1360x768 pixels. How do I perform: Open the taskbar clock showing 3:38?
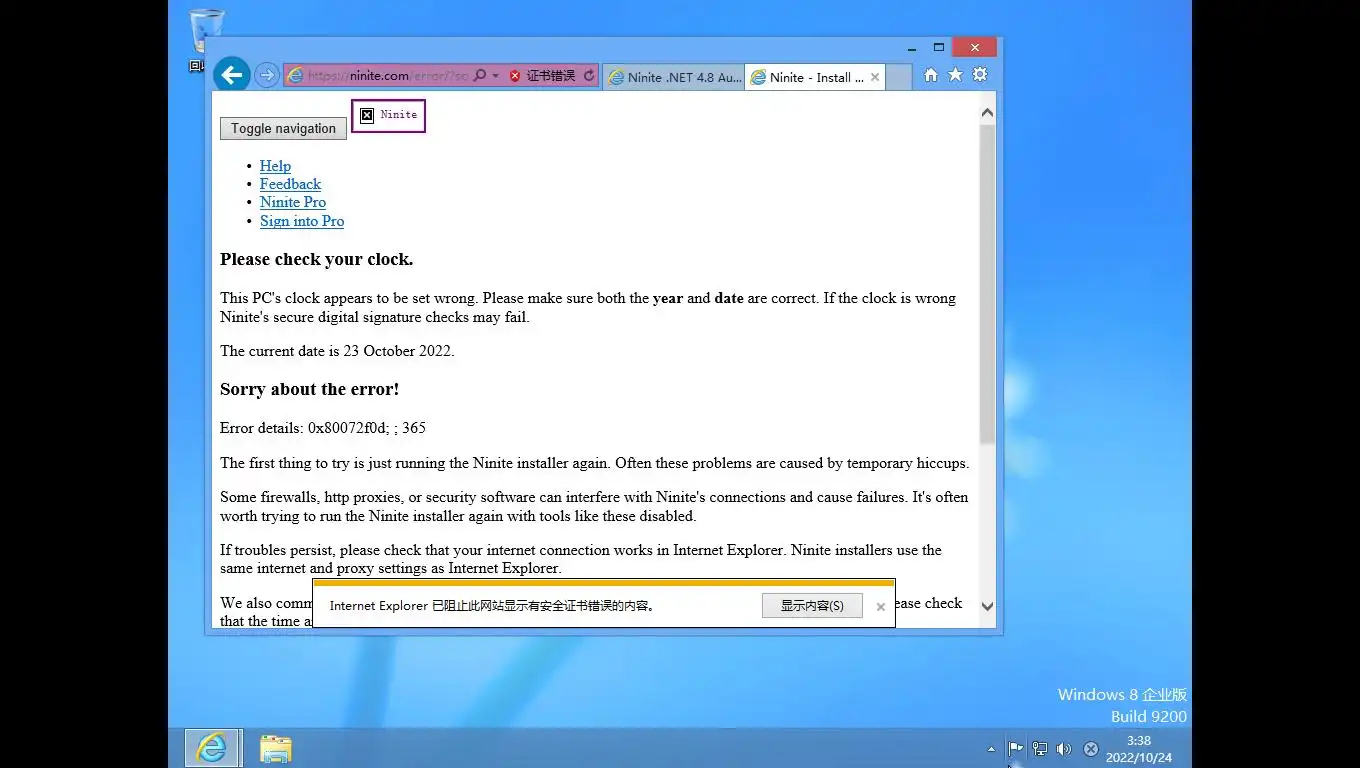point(1138,749)
